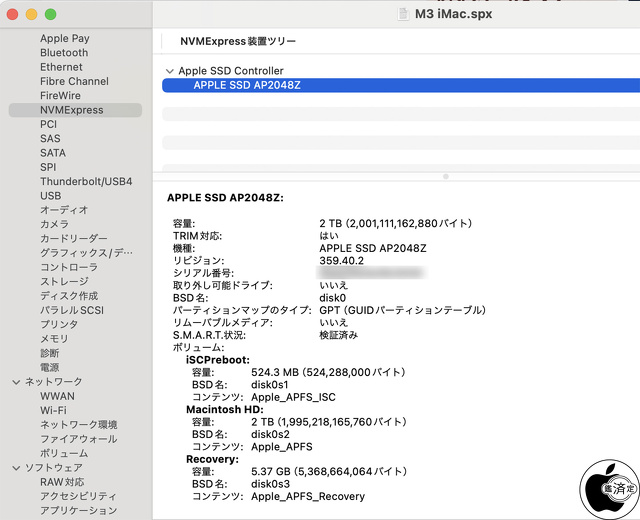
Task: Open the PCI category
Action: pyautogui.click(x=48, y=124)
